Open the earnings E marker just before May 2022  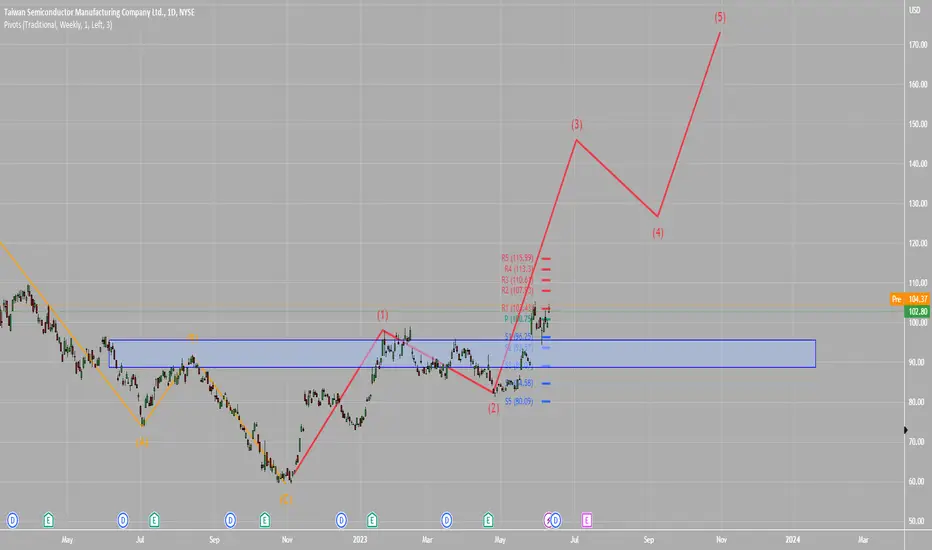49,521
